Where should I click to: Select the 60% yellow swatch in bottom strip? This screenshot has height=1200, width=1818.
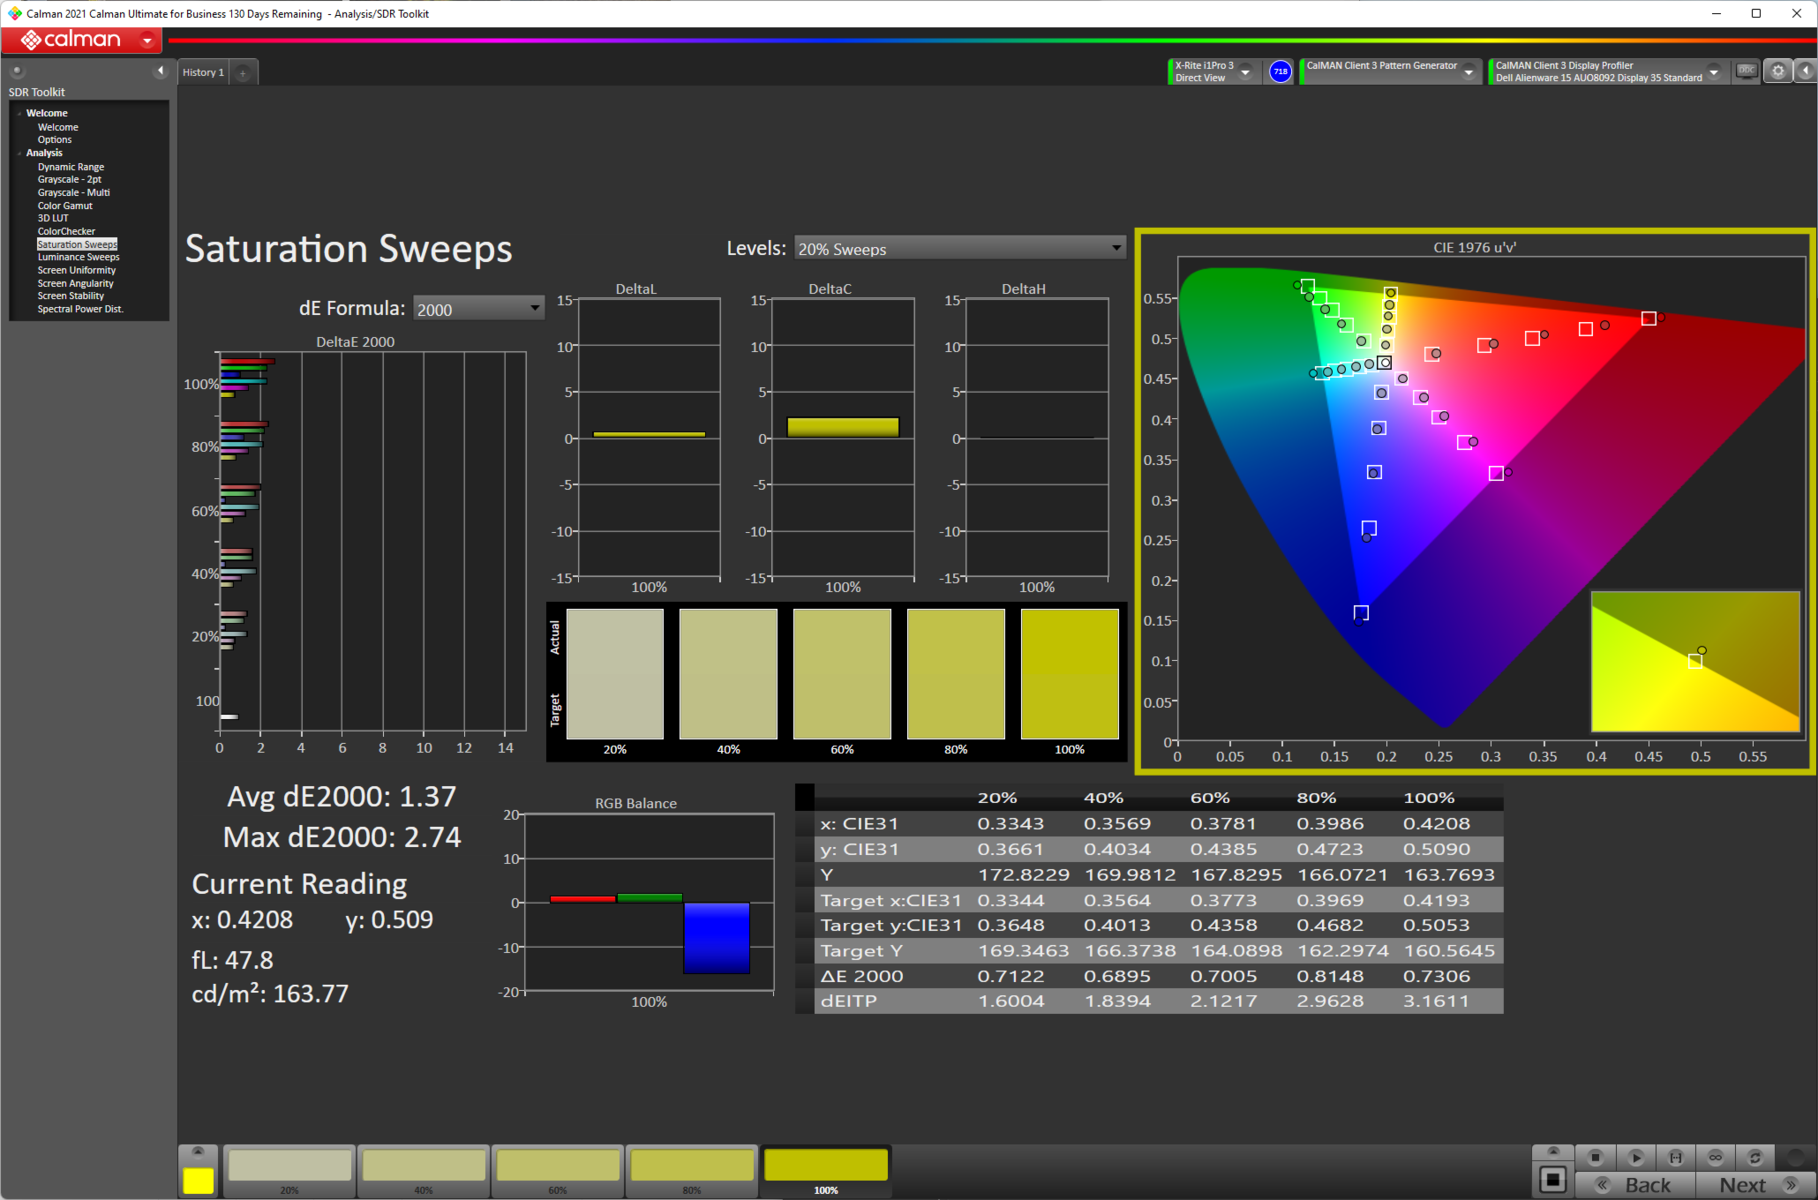(558, 1167)
